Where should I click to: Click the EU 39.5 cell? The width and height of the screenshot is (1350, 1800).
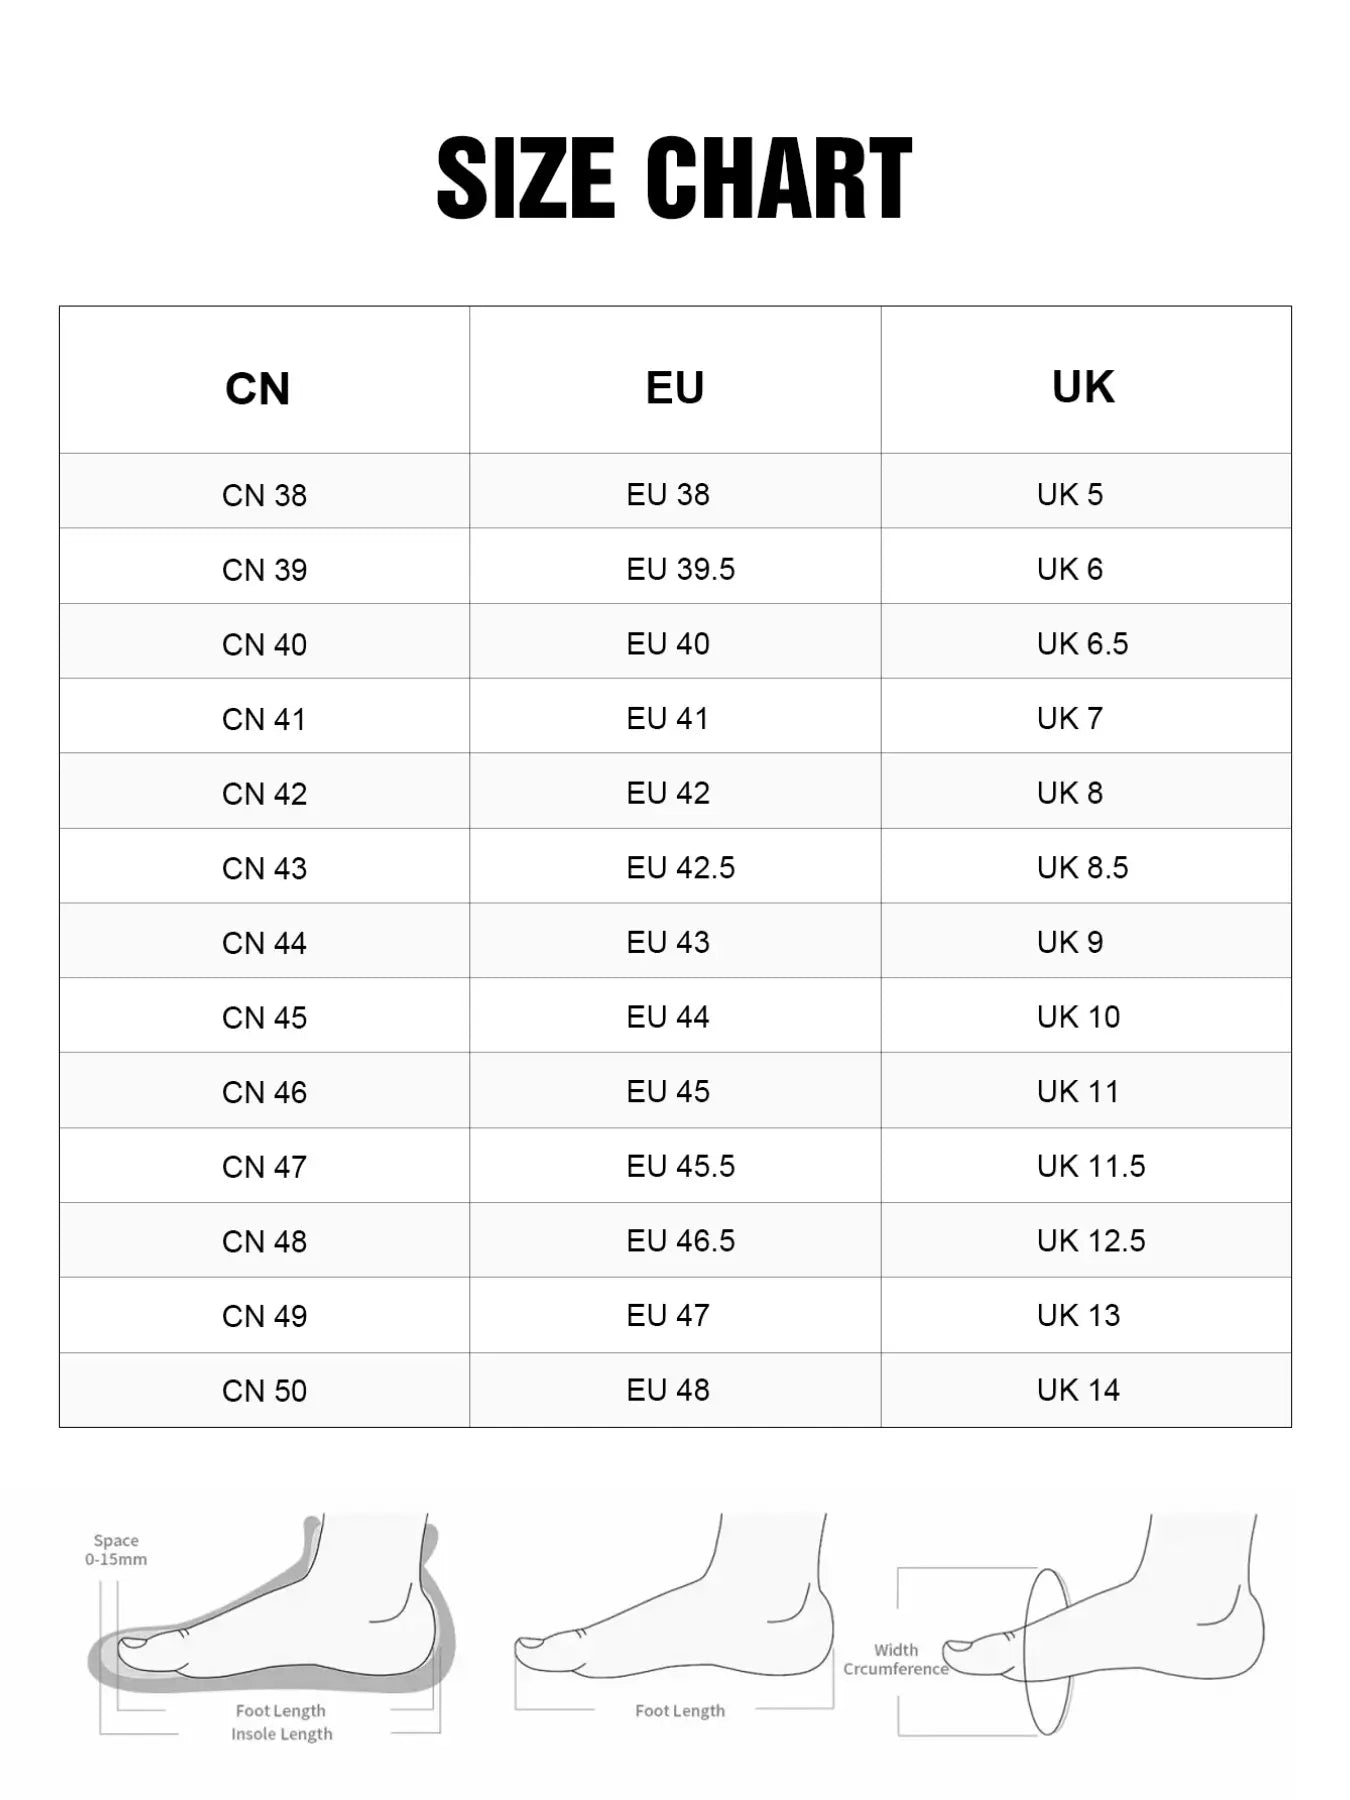pos(675,566)
